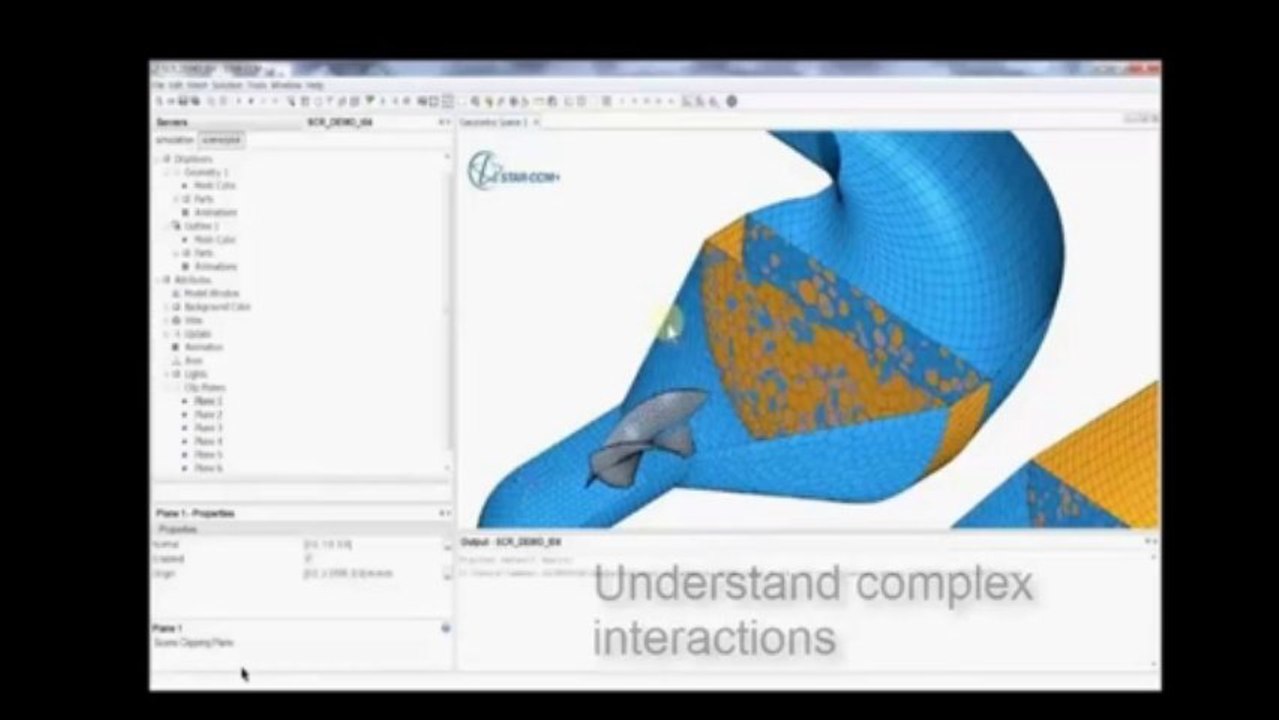Open help for Plane 1 description

click(x=445, y=628)
